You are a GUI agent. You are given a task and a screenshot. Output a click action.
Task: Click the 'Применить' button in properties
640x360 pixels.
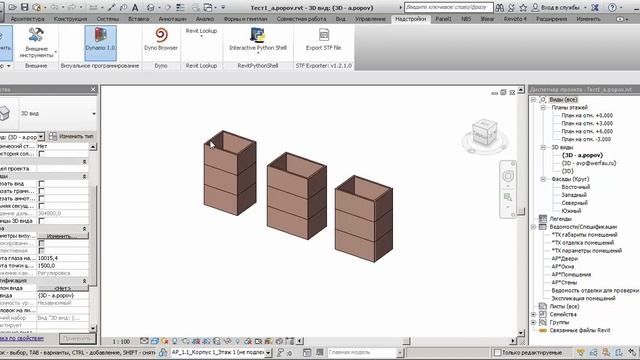point(77,338)
